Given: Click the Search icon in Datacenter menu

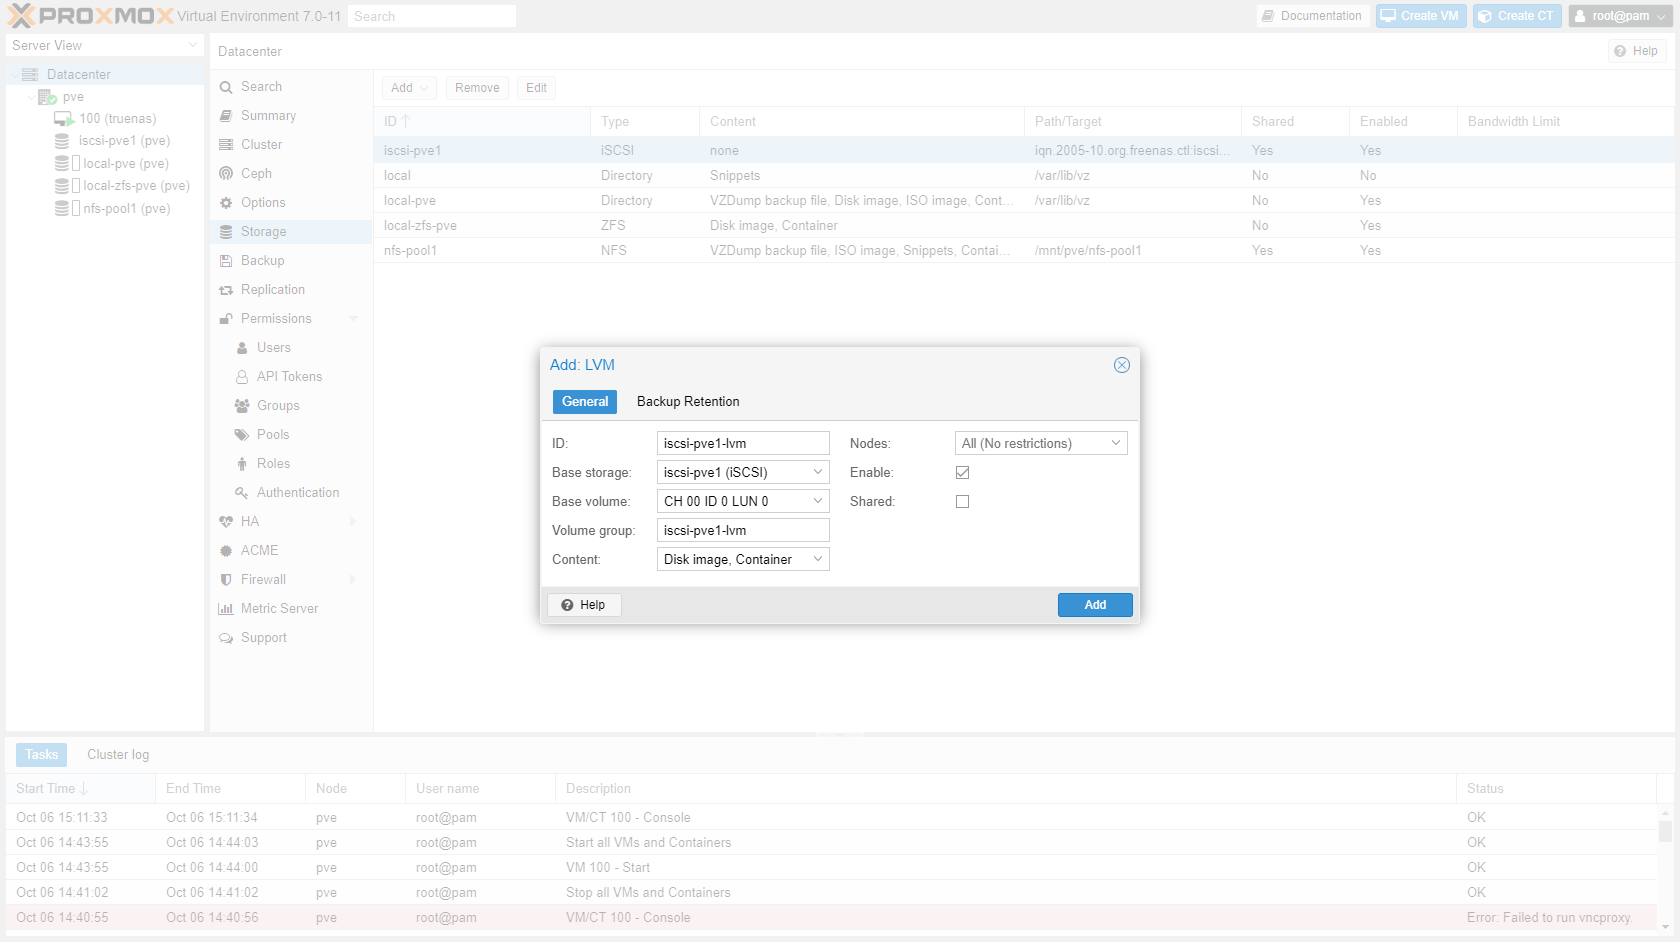Looking at the screenshot, I should pos(226,87).
